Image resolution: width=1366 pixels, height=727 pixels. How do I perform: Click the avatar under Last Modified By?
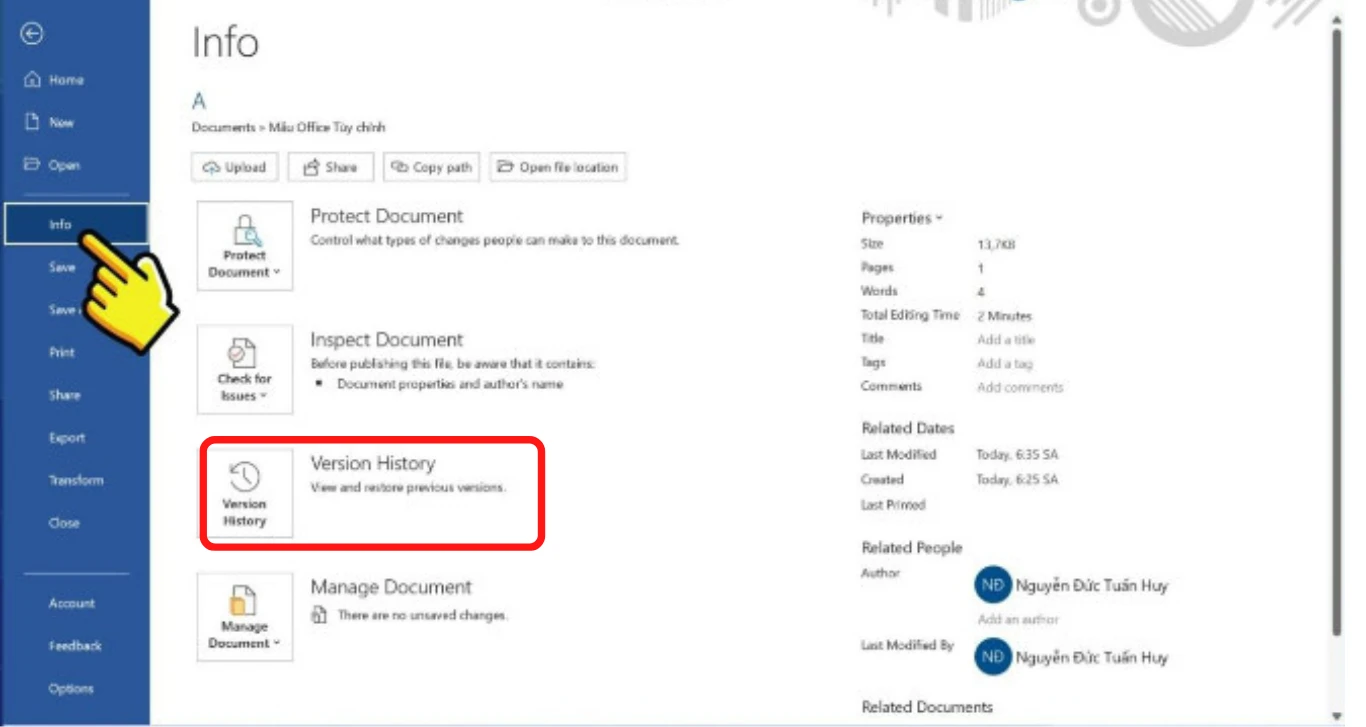tap(993, 658)
